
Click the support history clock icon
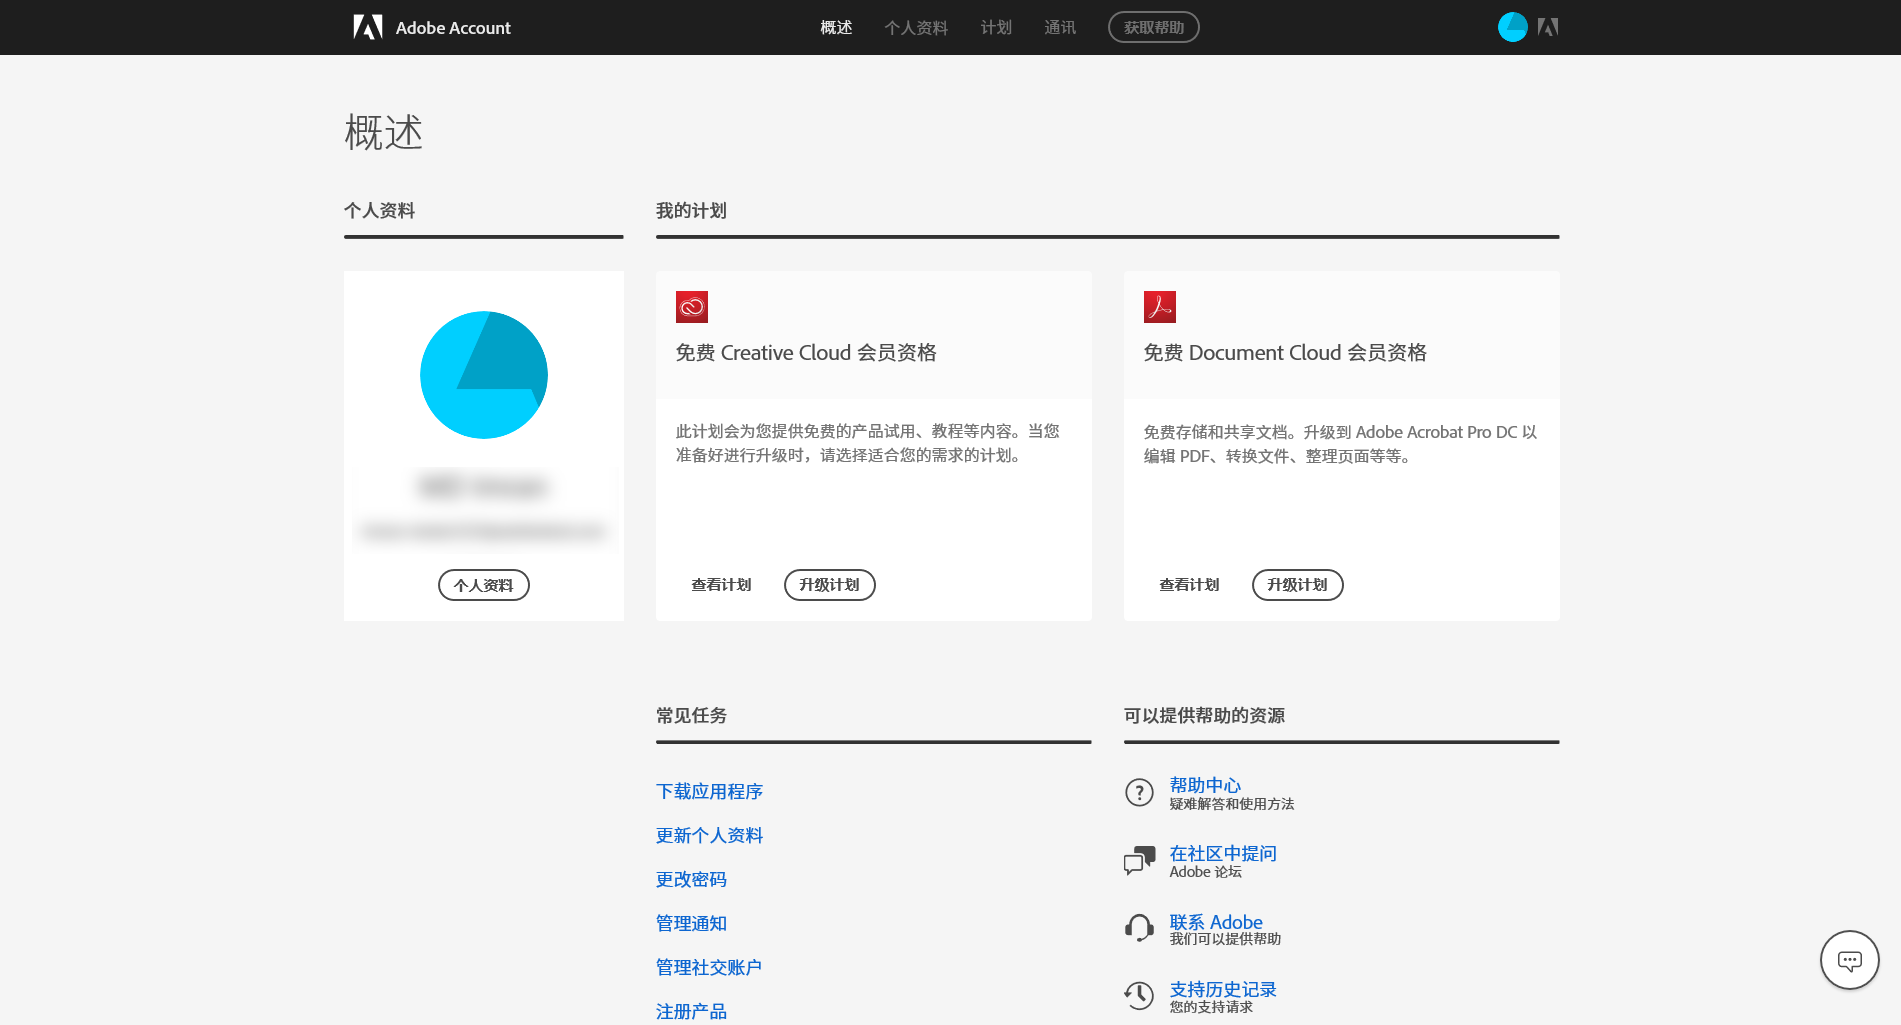coord(1139,995)
